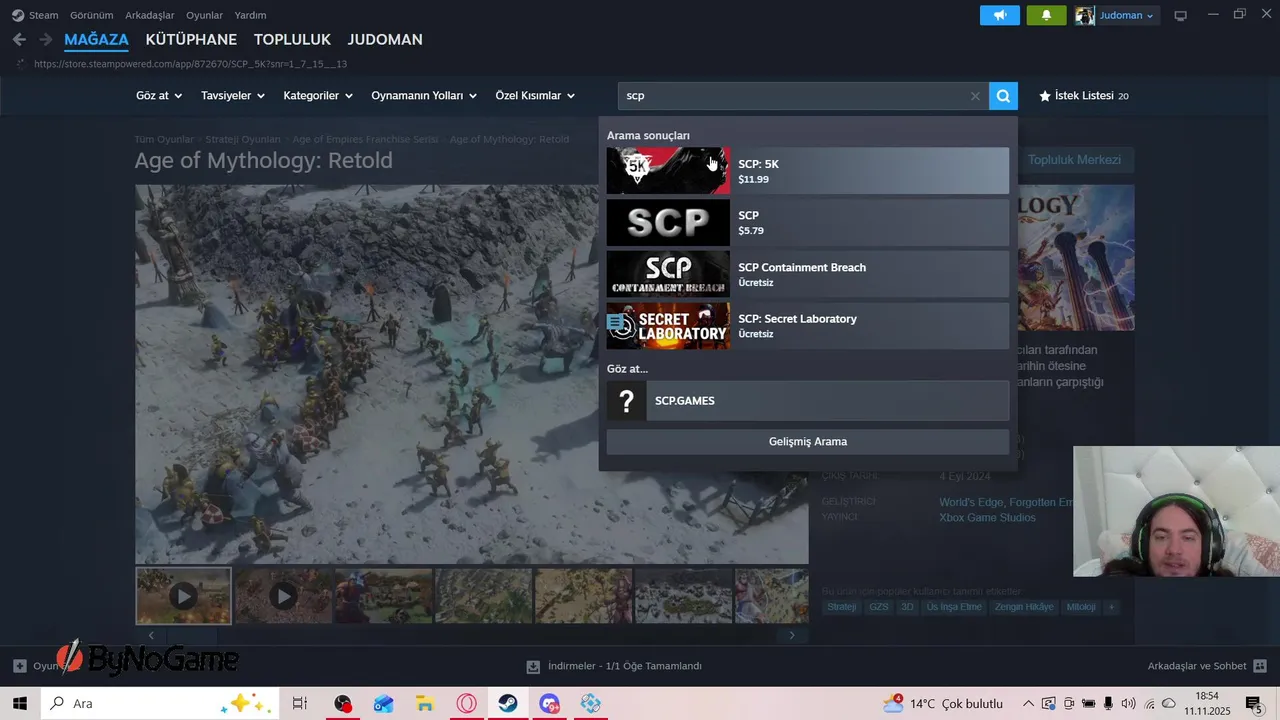Select the SCP $5.79 search result

(808, 222)
